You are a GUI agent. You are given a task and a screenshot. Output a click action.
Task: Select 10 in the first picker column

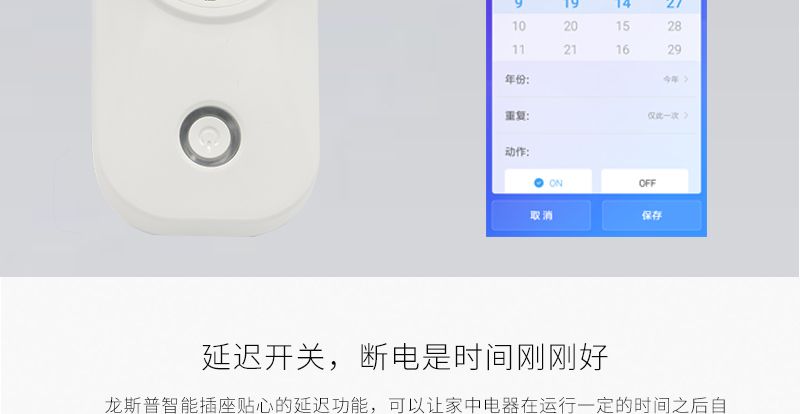click(x=518, y=26)
